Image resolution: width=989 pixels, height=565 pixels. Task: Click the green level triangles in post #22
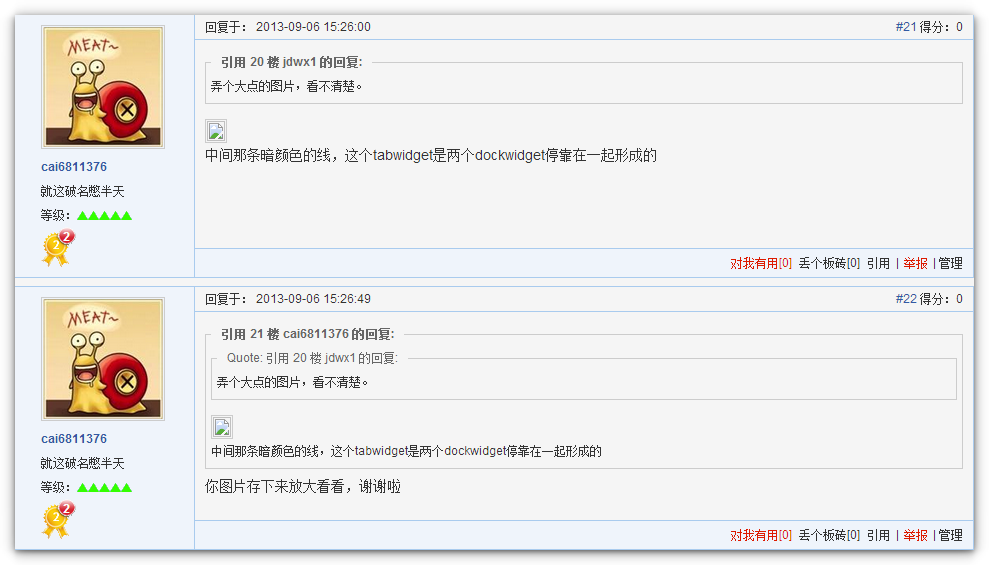pyautogui.click(x=104, y=487)
